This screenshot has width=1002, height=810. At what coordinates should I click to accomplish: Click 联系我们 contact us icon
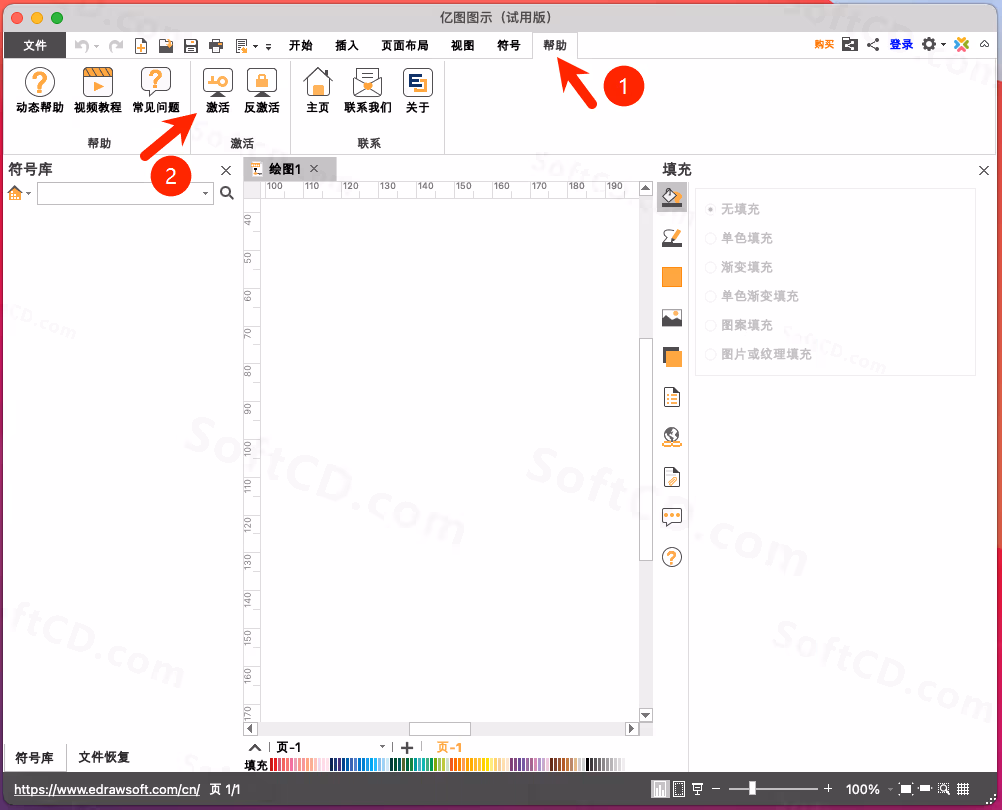click(x=367, y=91)
